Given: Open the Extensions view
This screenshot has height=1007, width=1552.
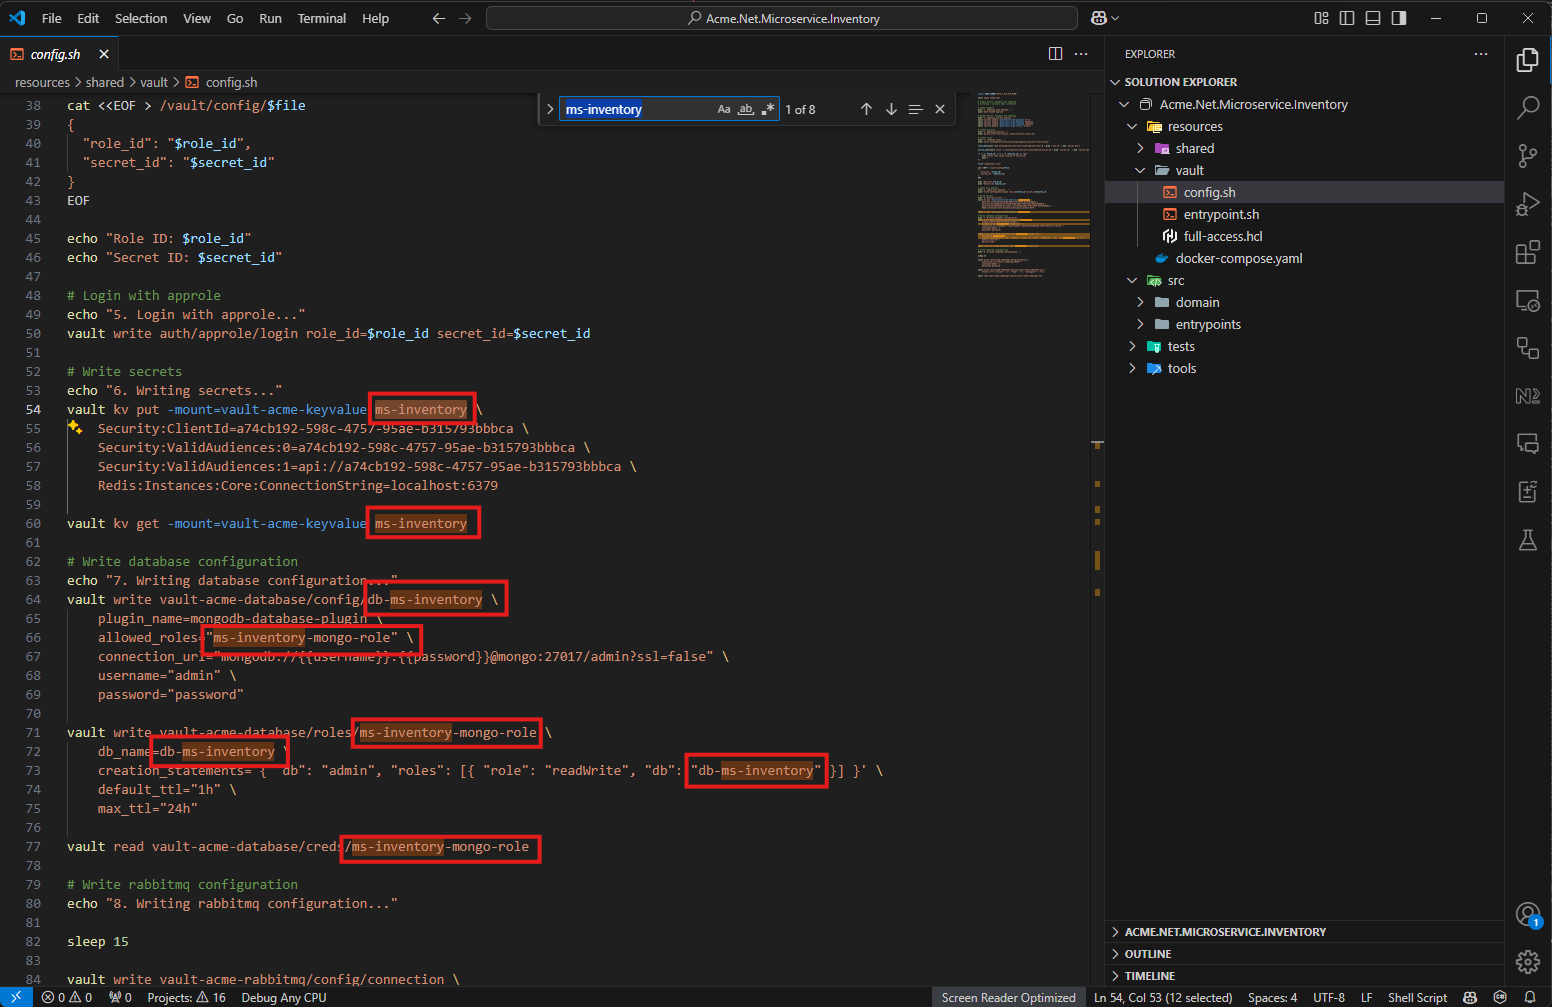Looking at the screenshot, I should [x=1527, y=252].
